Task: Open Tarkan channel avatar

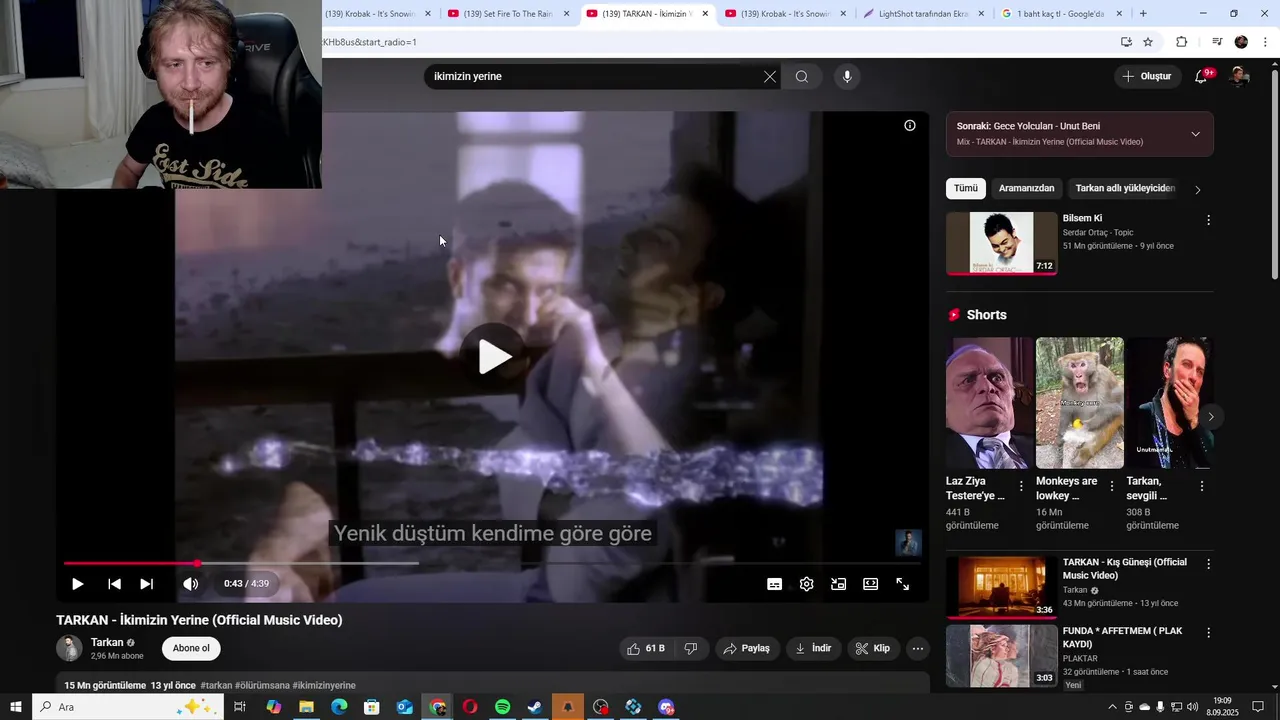Action: coord(69,648)
